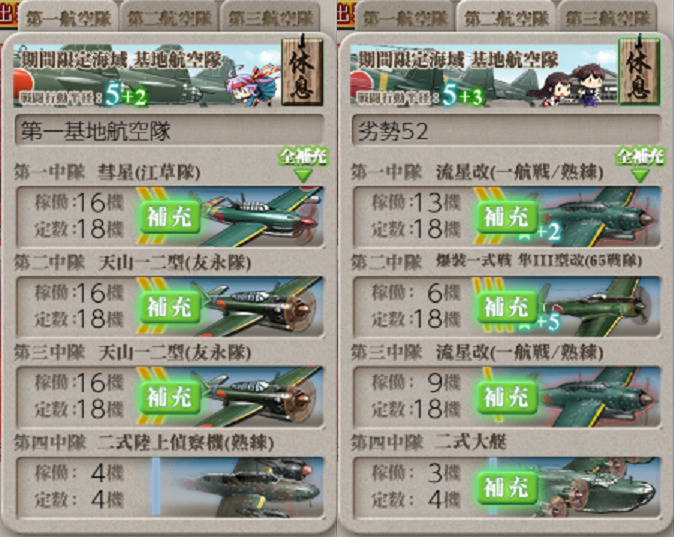Switch to 第三航空隊 tab on right panel
The width and height of the screenshot is (674, 537).
pos(608,18)
